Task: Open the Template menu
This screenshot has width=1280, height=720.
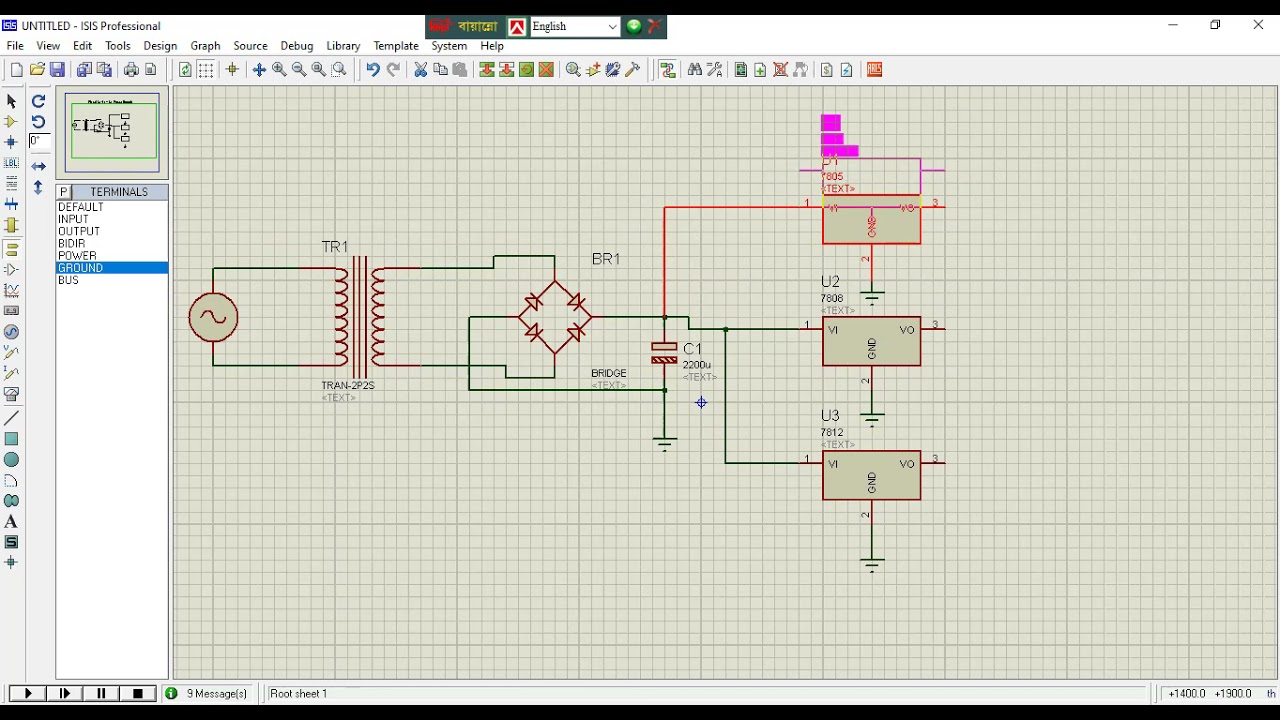Action: [x=396, y=46]
